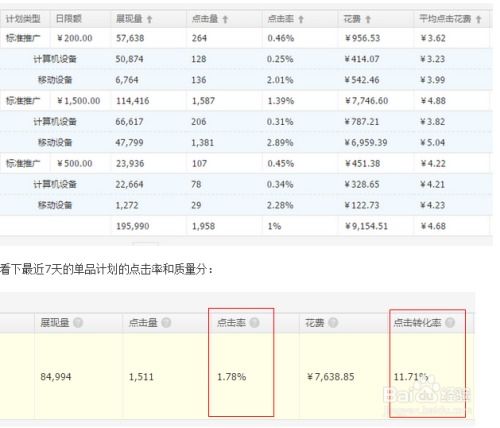Click the total 1,958 clicks value
This screenshot has height=428, width=500.
click(203, 226)
